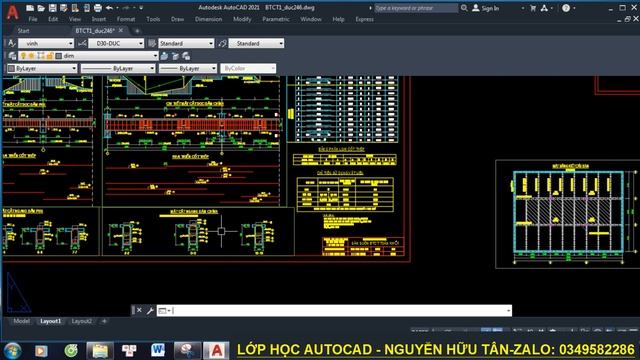Viewport: 640px width, 360px height.
Task: Open the ByLayer color control dropdown
Action: pos(74,69)
